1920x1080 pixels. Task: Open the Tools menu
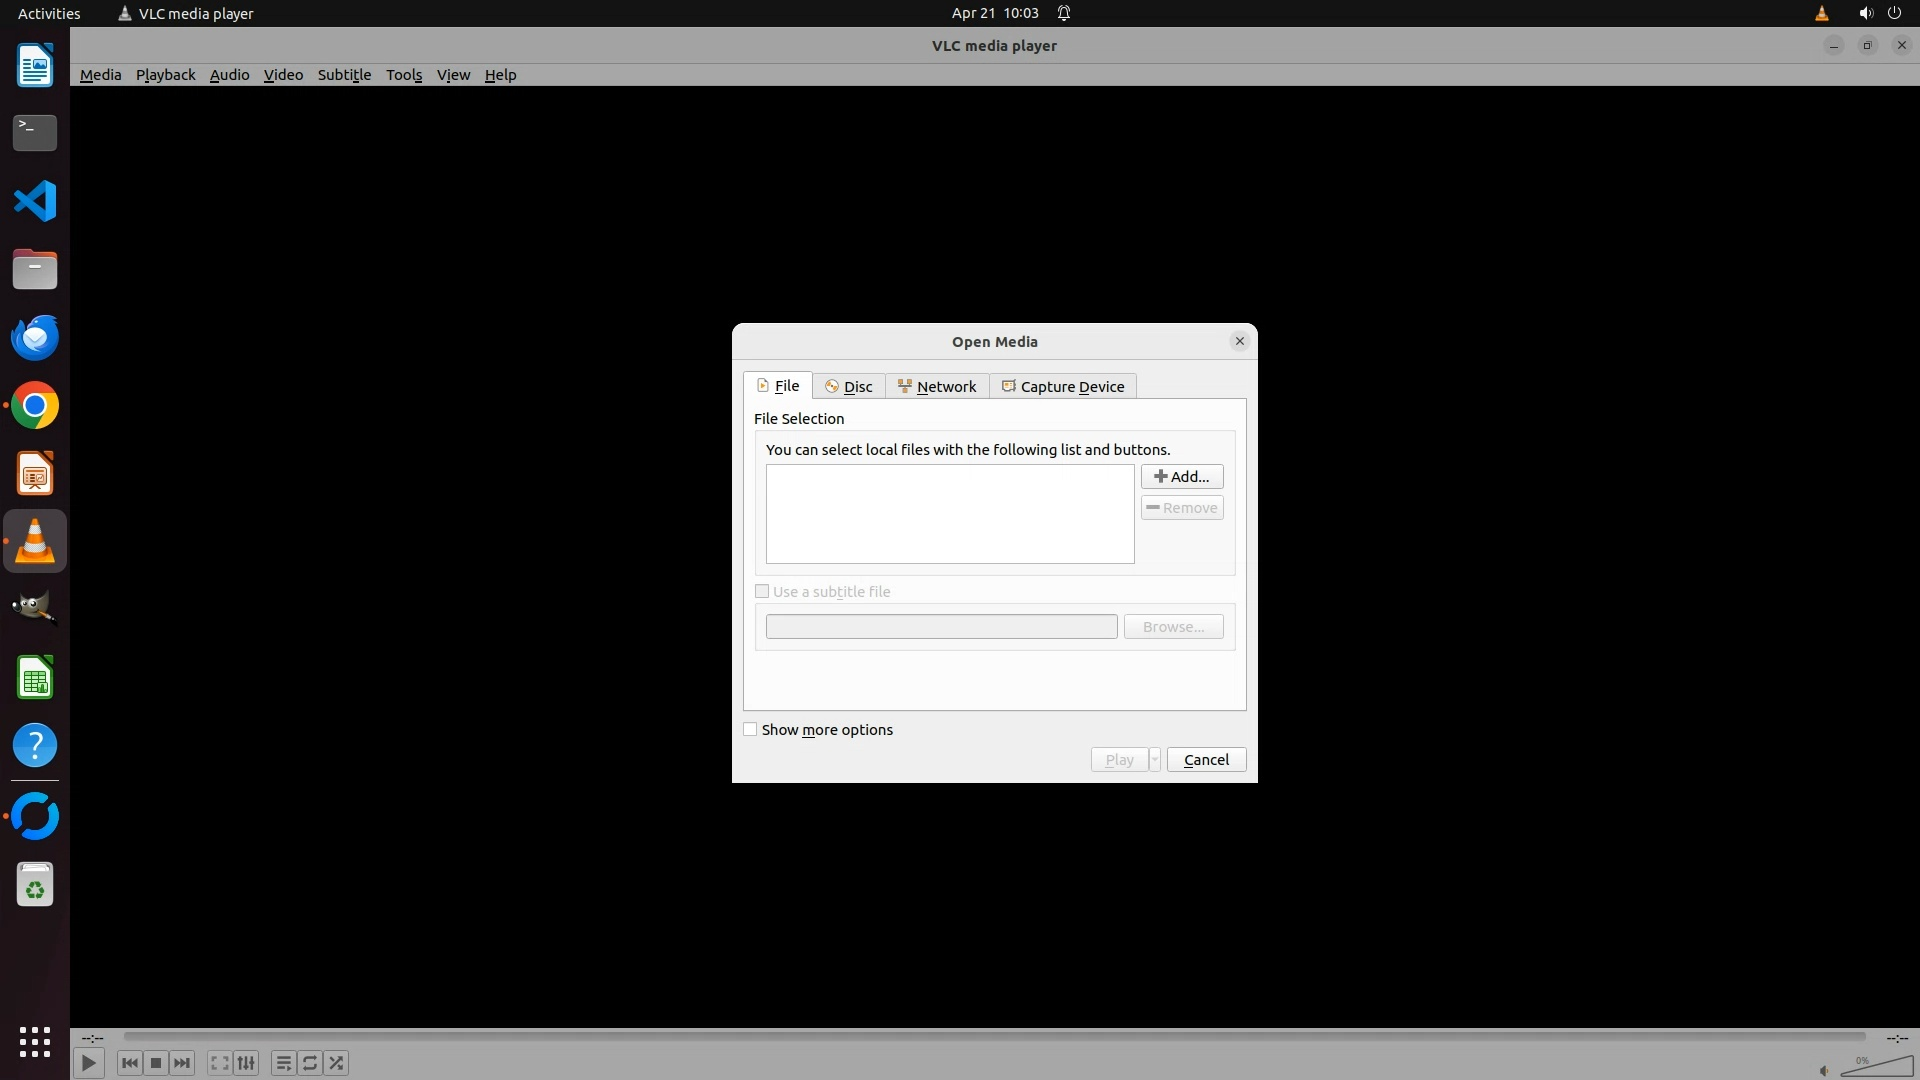404,75
